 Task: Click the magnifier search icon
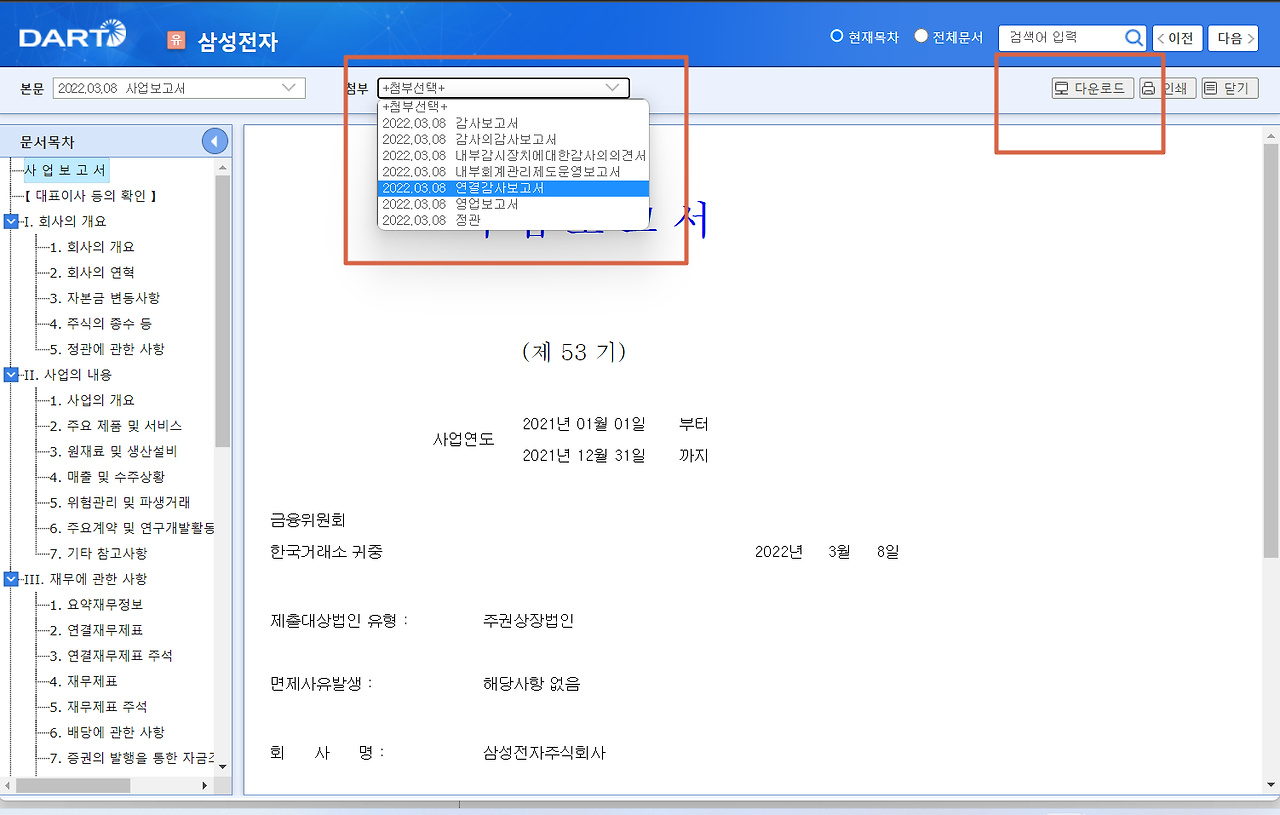point(1134,38)
